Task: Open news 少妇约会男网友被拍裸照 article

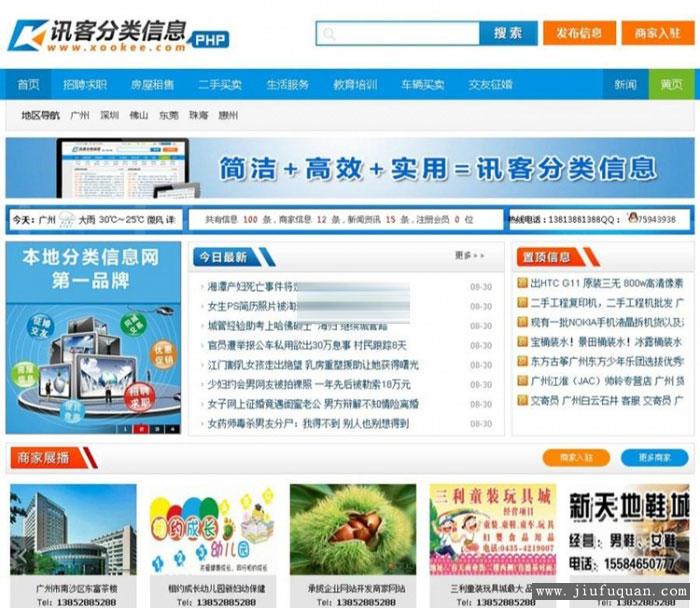Action: (309, 384)
